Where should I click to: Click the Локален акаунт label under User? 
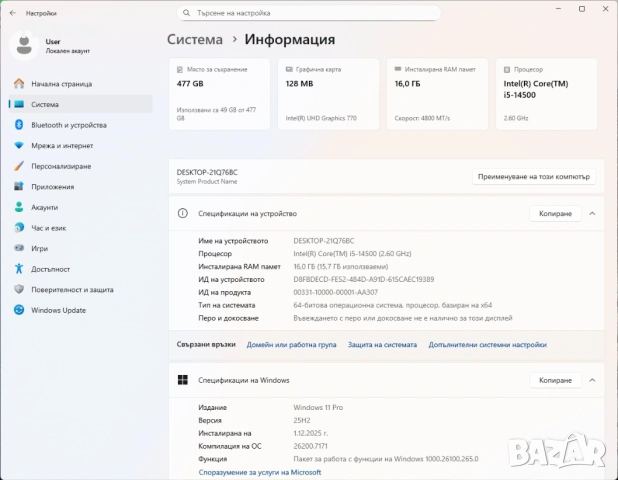click(67, 51)
